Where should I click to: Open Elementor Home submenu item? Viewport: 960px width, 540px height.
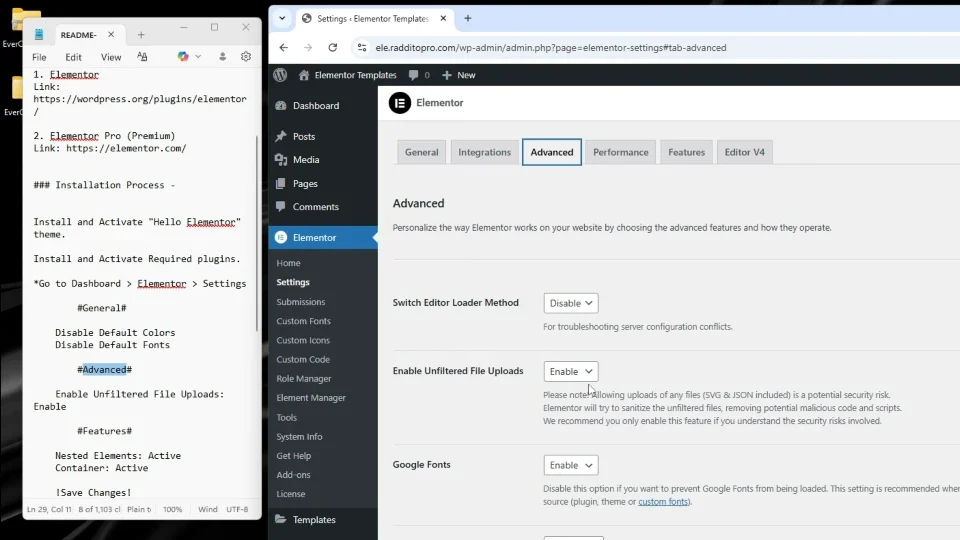pyautogui.click(x=288, y=263)
